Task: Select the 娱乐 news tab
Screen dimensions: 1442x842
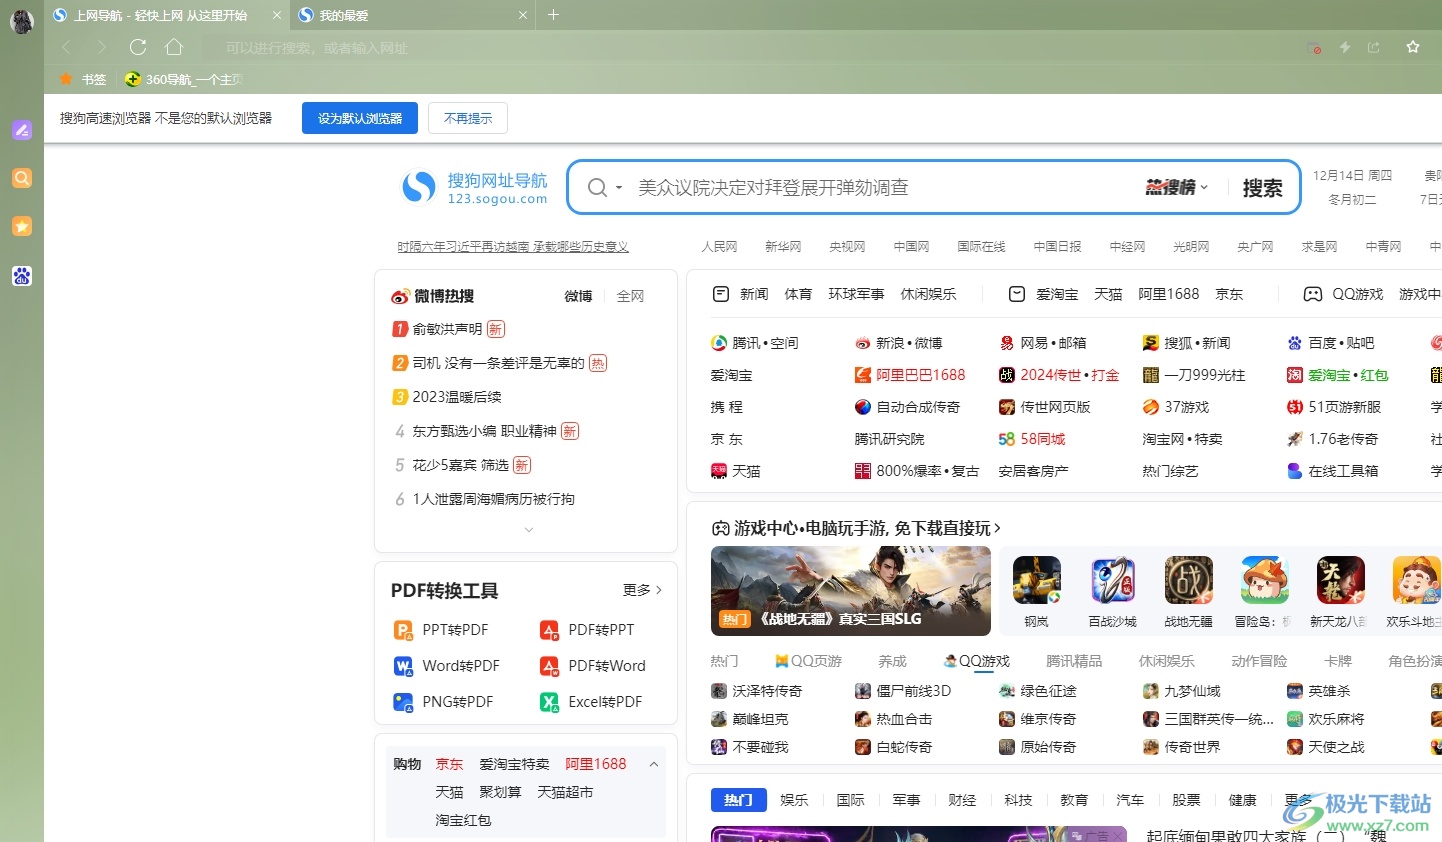Action: [x=794, y=800]
